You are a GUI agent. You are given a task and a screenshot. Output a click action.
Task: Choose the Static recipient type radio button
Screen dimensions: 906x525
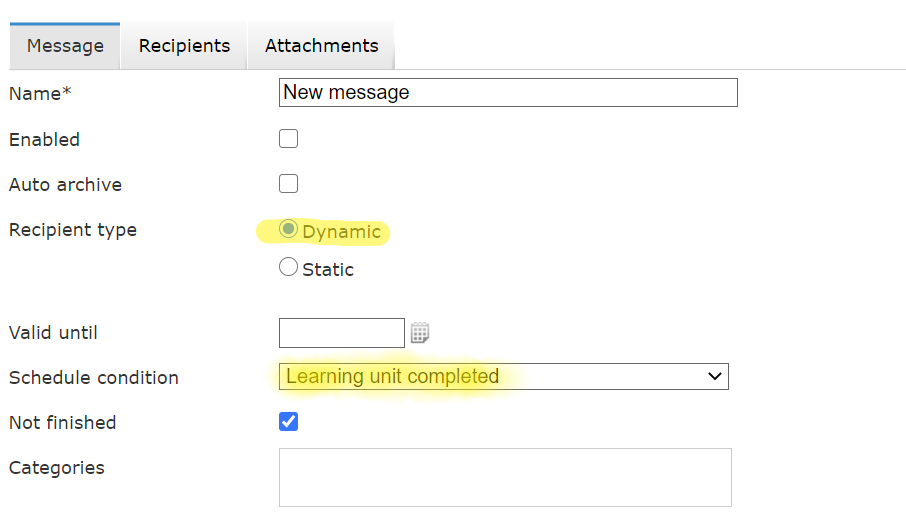pos(288,267)
